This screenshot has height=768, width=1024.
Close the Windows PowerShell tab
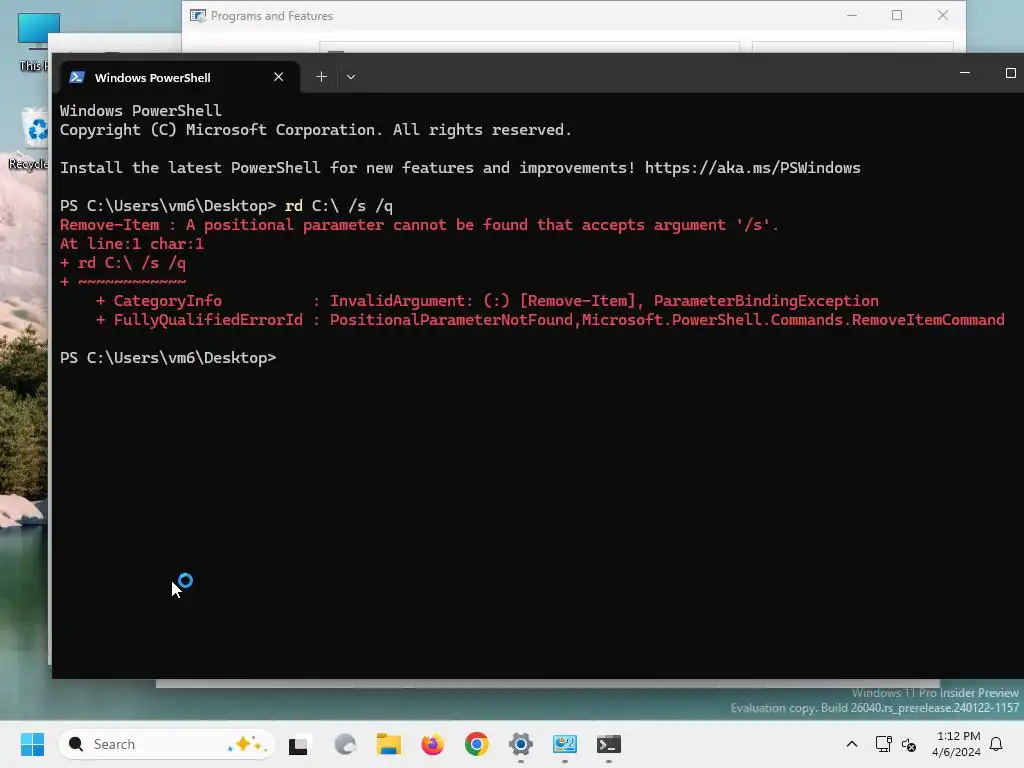tap(279, 77)
